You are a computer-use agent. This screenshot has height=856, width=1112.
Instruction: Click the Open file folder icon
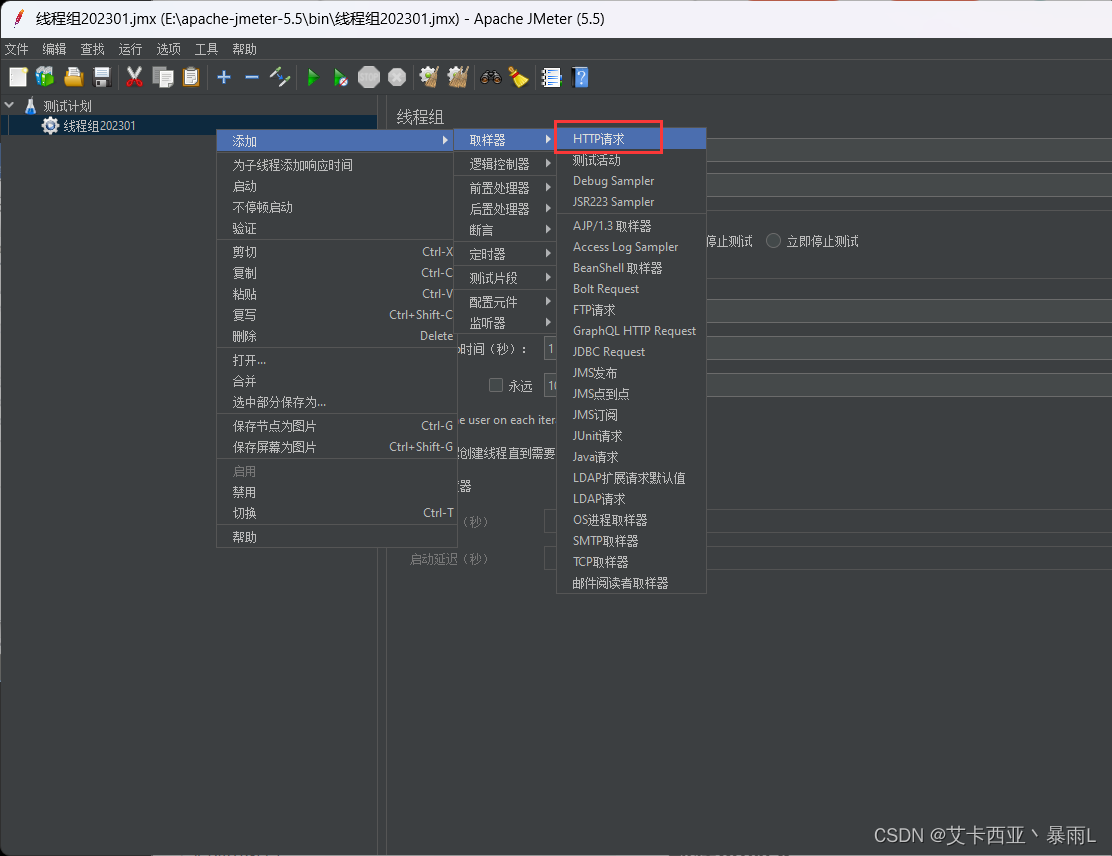[74, 77]
